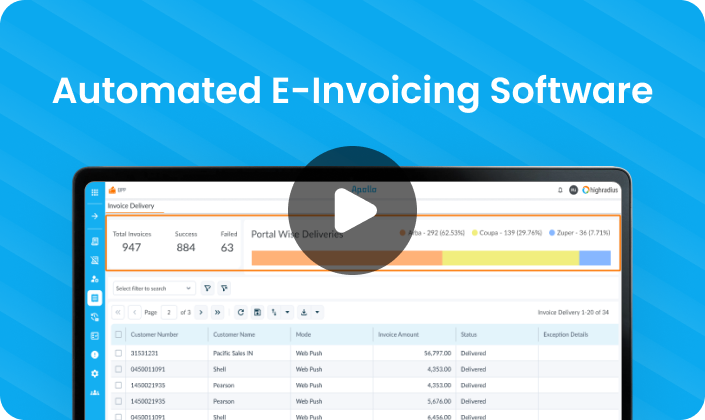This screenshot has width=705, height=420.
Task: Open the 'Select filter to search' dropdown
Action: tap(152, 288)
